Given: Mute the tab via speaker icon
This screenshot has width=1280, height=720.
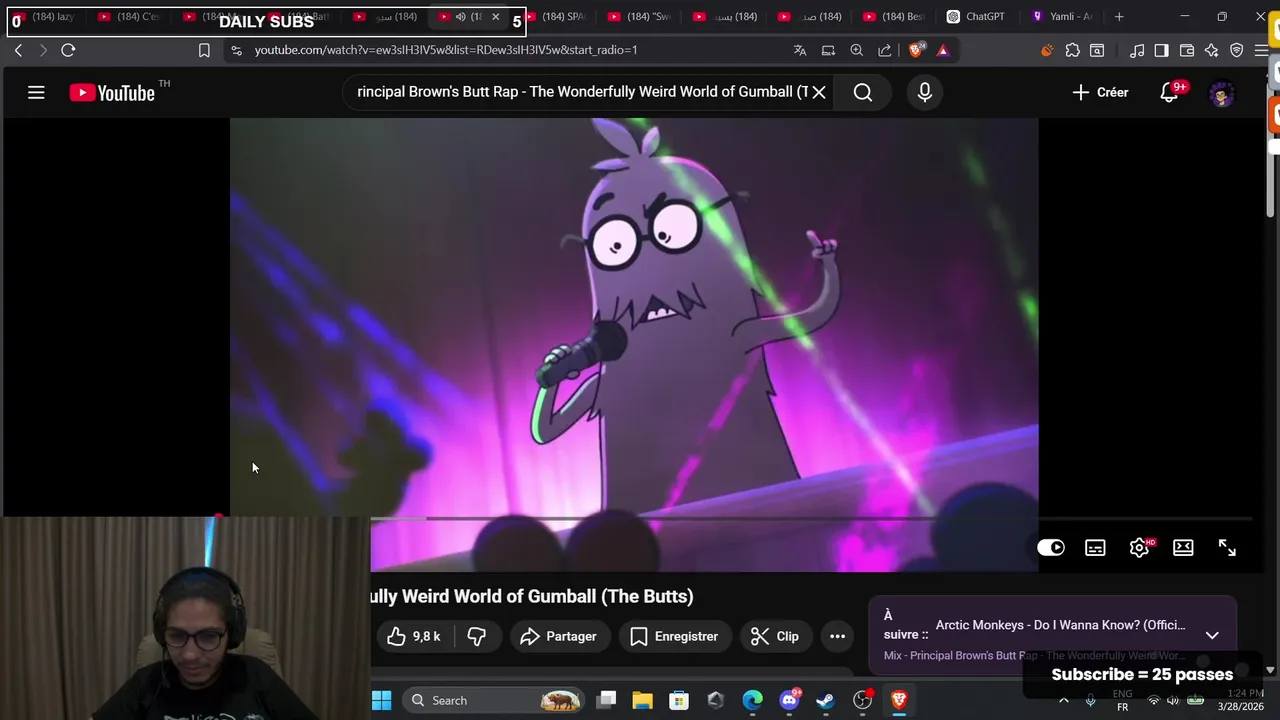Looking at the screenshot, I should click(461, 16).
